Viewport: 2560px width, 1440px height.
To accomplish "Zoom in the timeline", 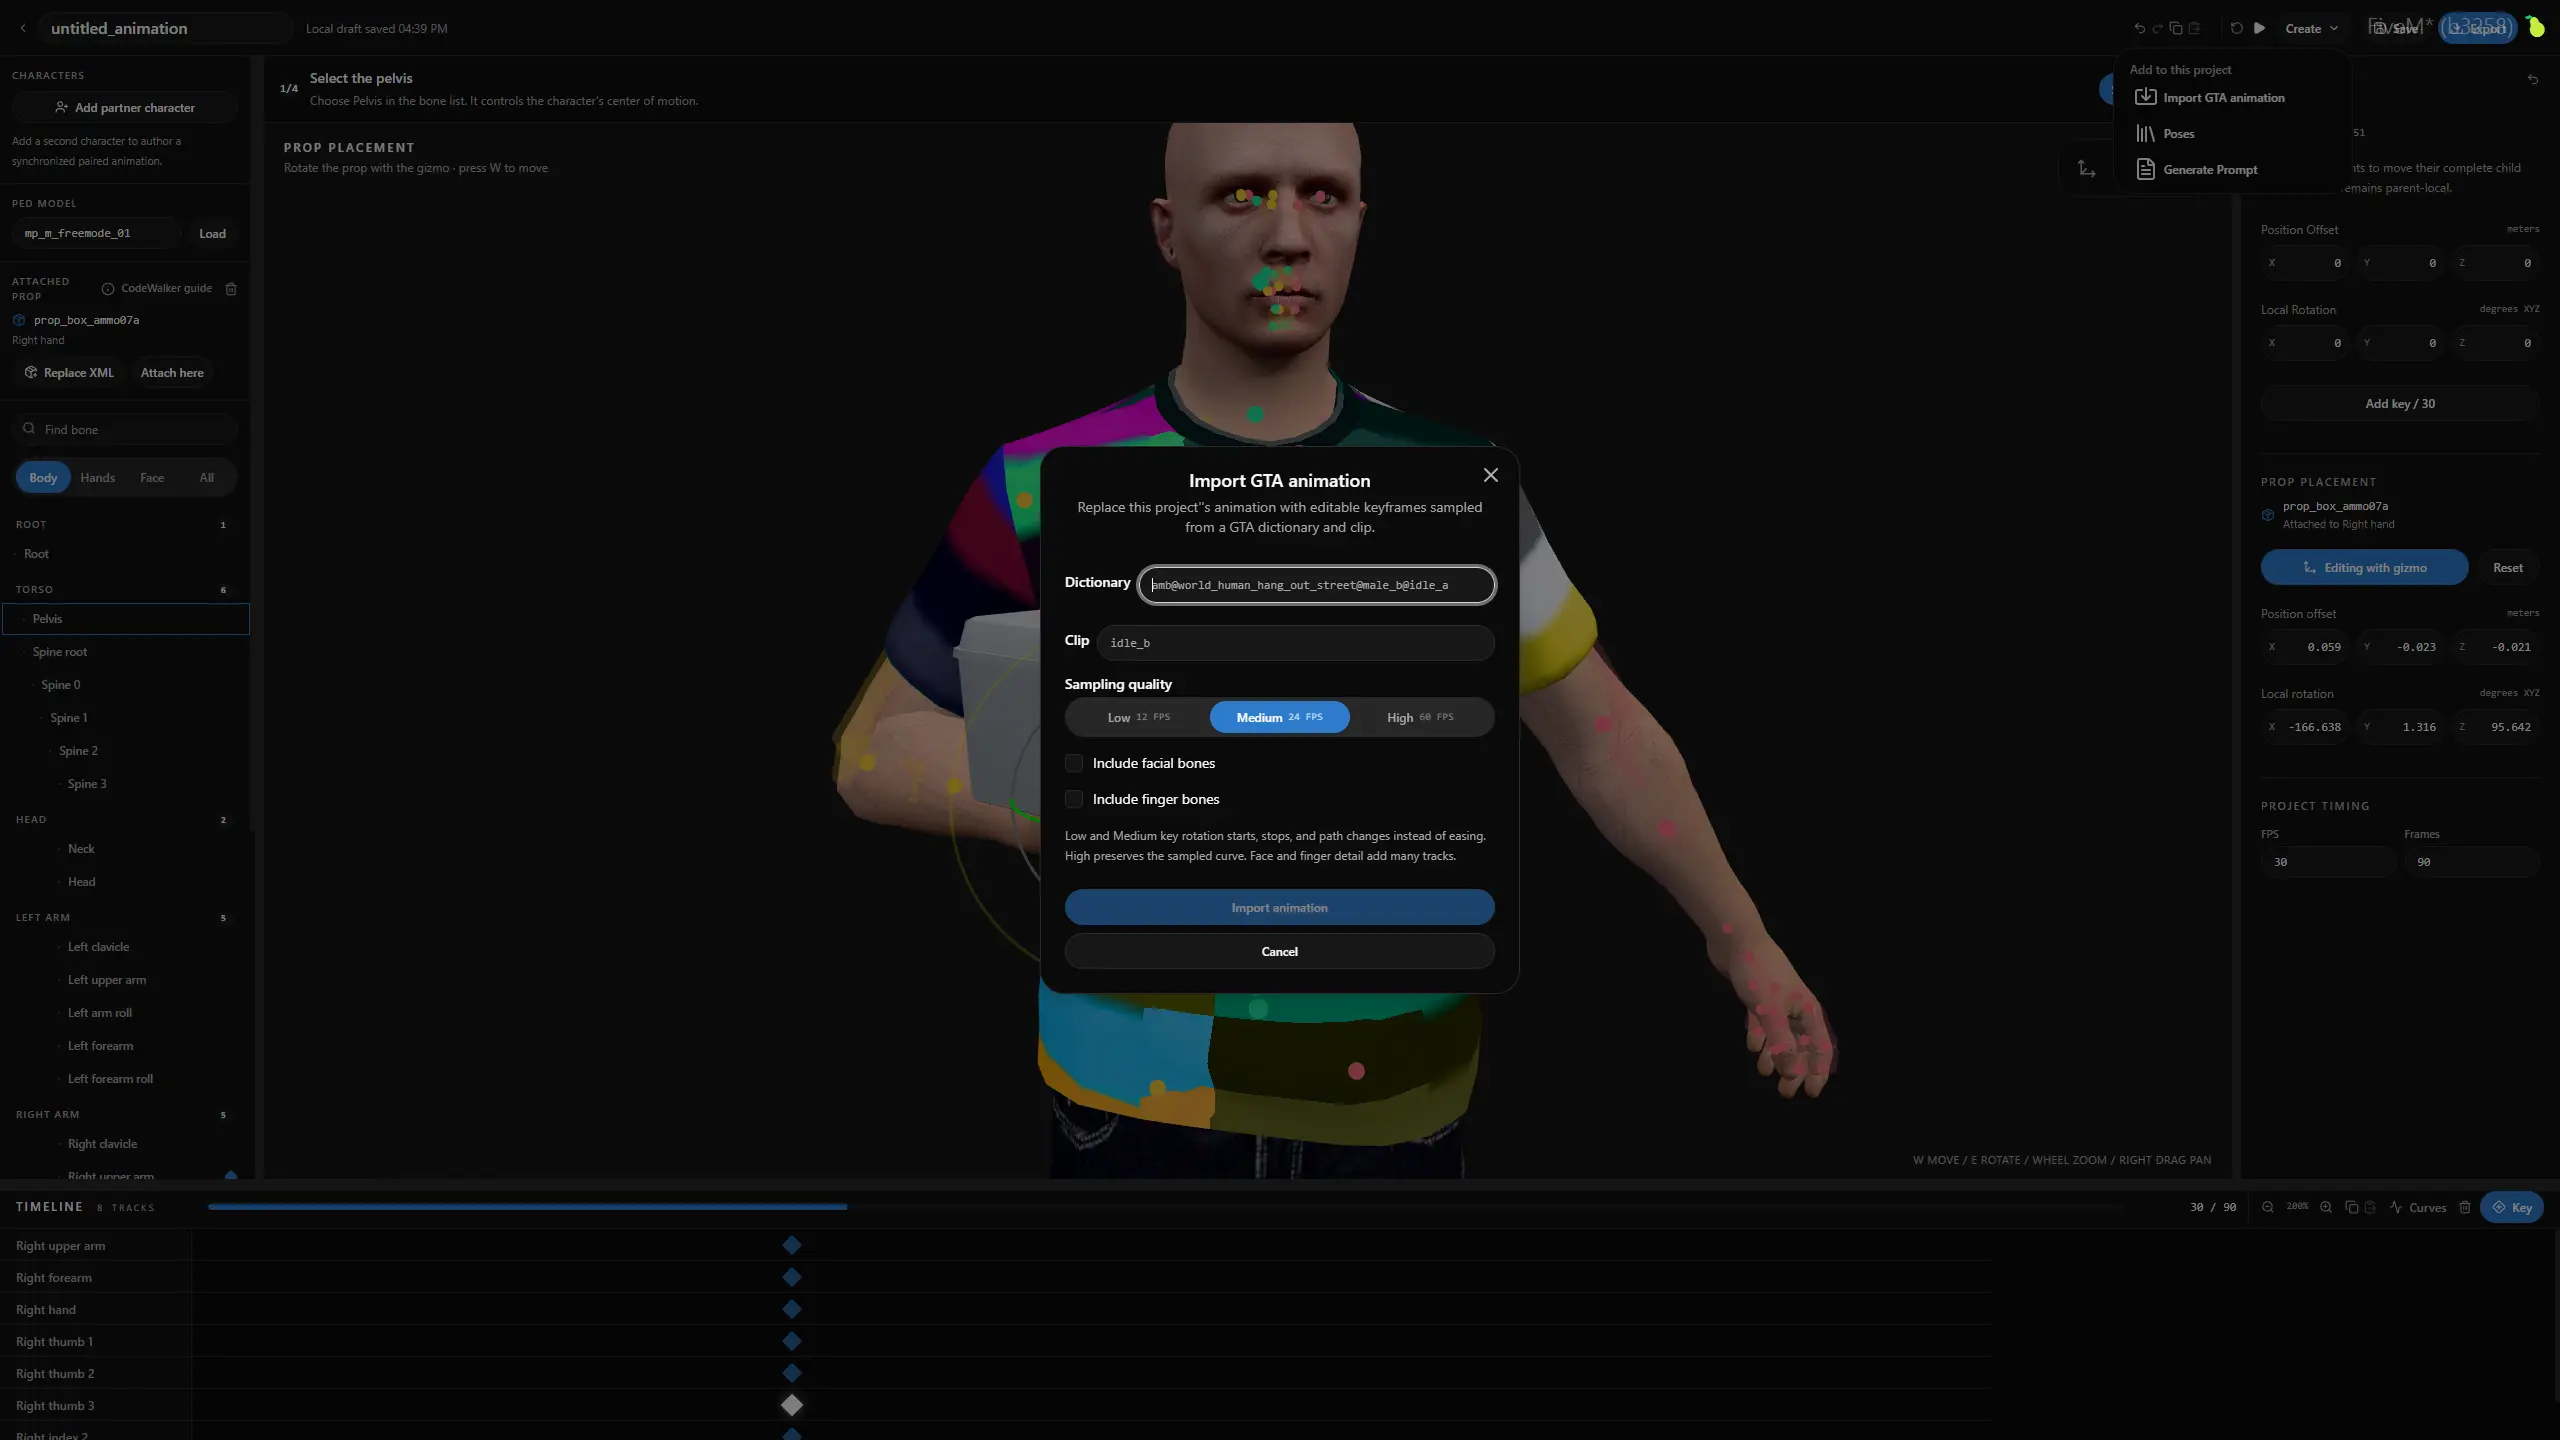I will click(x=2326, y=1207).
